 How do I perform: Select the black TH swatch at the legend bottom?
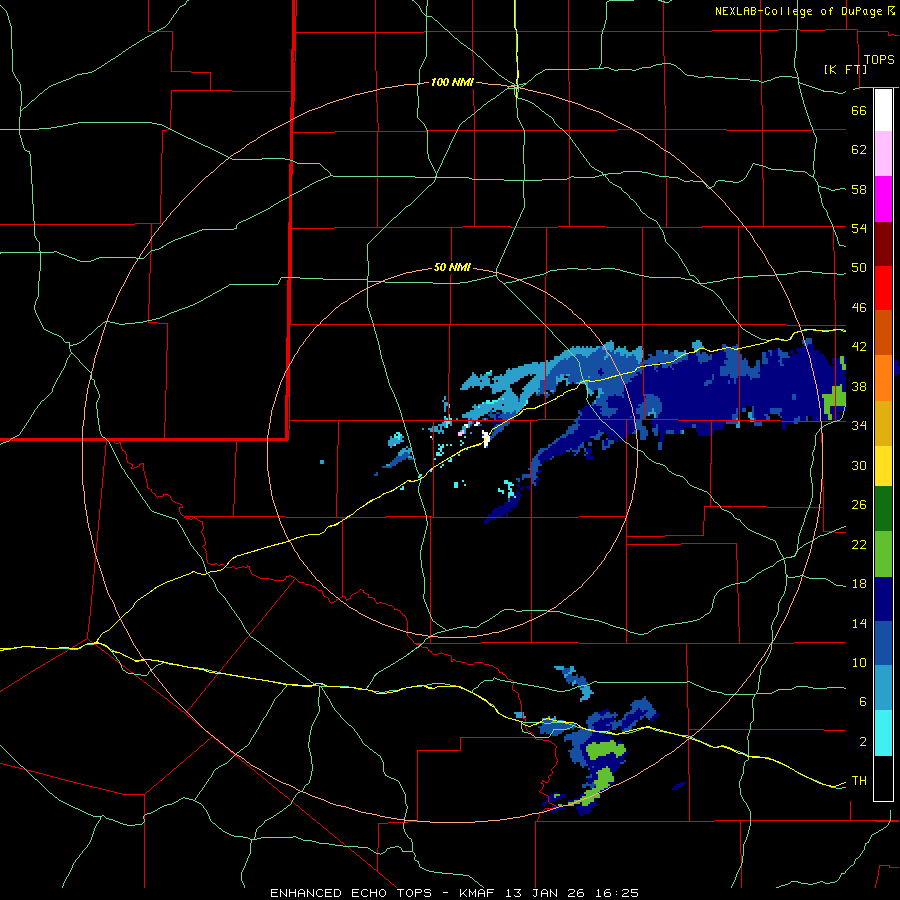click(883, 778)
